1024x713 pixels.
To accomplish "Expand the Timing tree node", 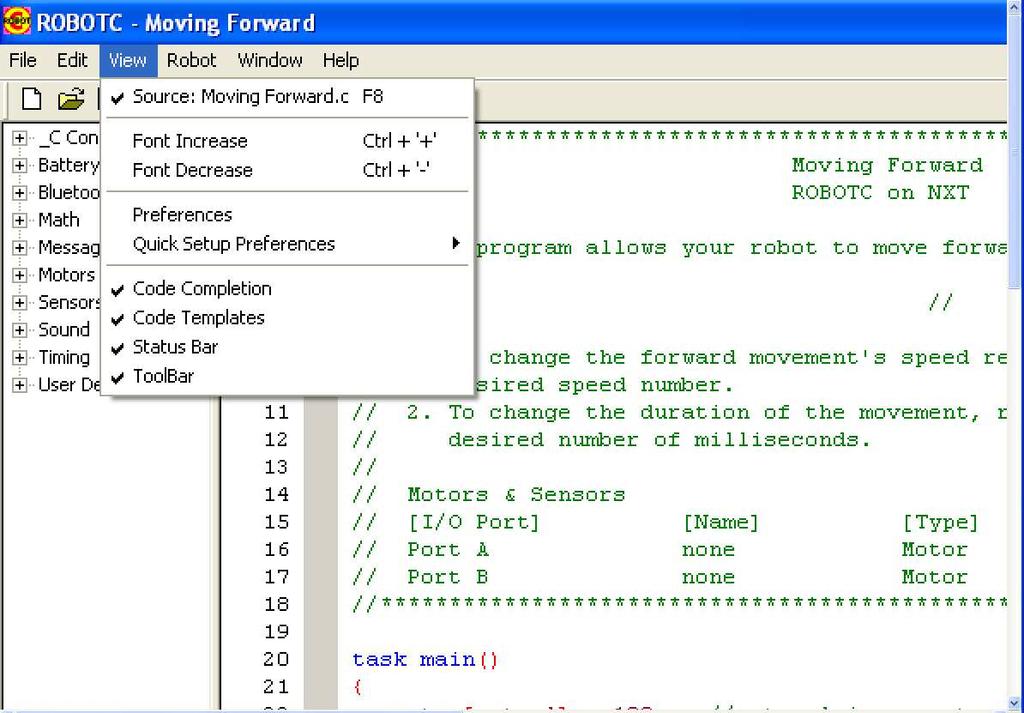I will point(20,357).
